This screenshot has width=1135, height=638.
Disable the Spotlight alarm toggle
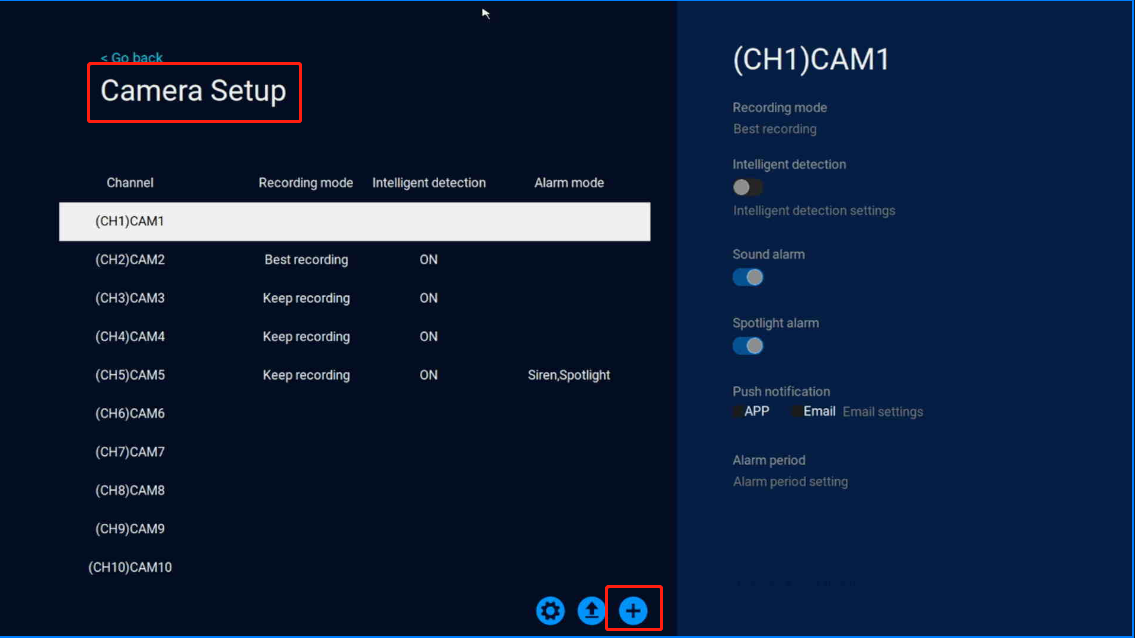point(747,346)
